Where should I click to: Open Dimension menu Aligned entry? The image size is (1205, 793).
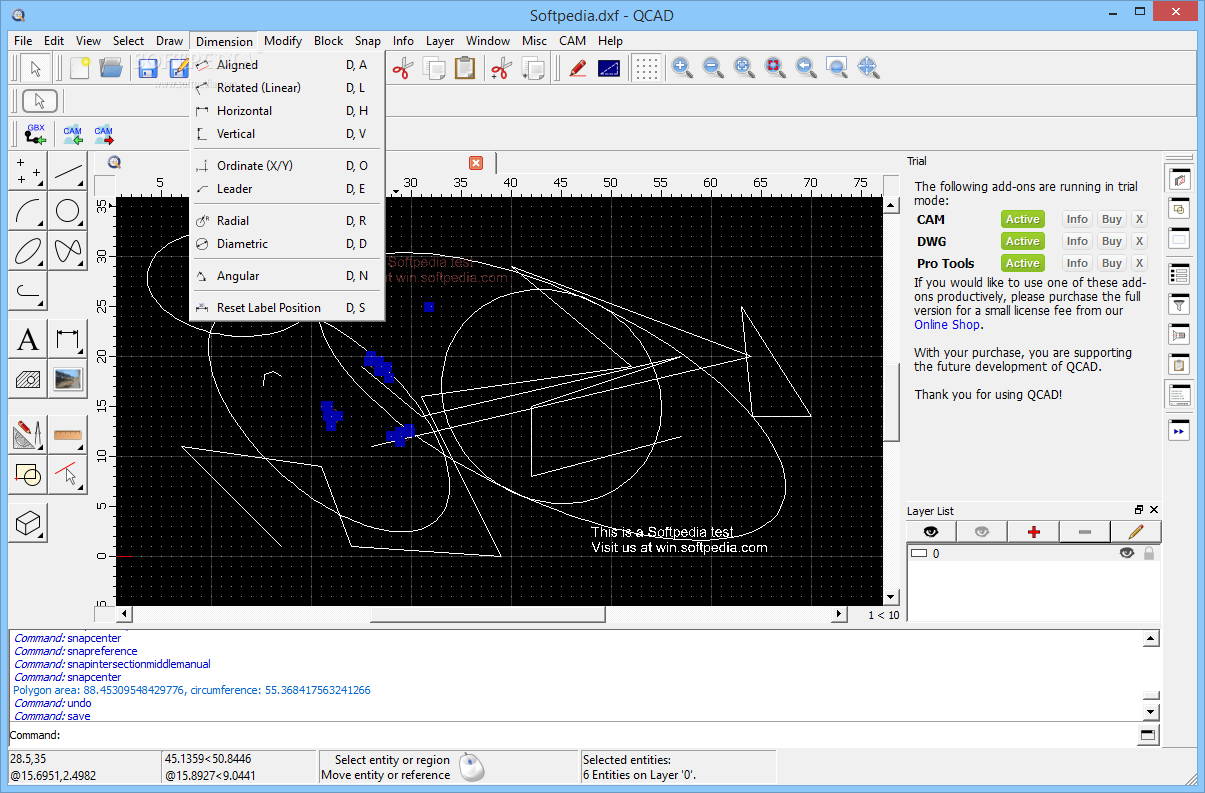coord(287,65)
